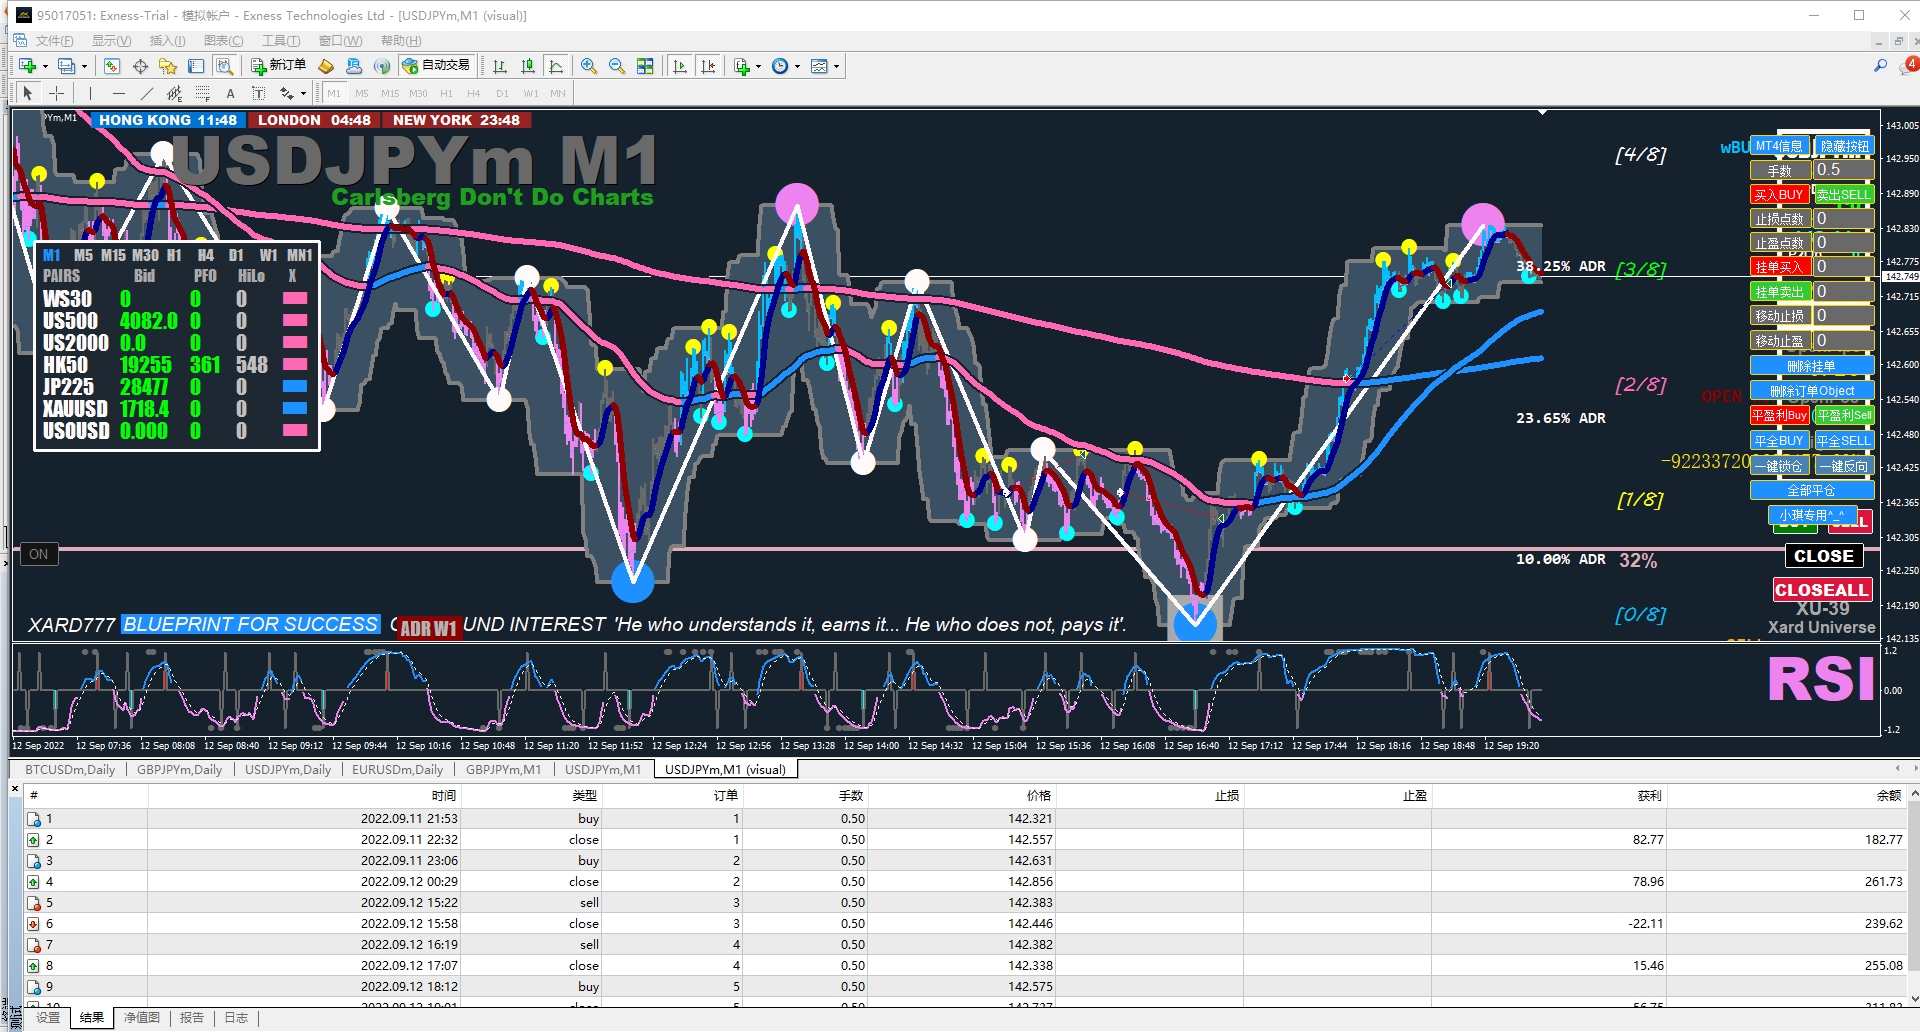Select the Crosshair tool

[x=57, y=93]
